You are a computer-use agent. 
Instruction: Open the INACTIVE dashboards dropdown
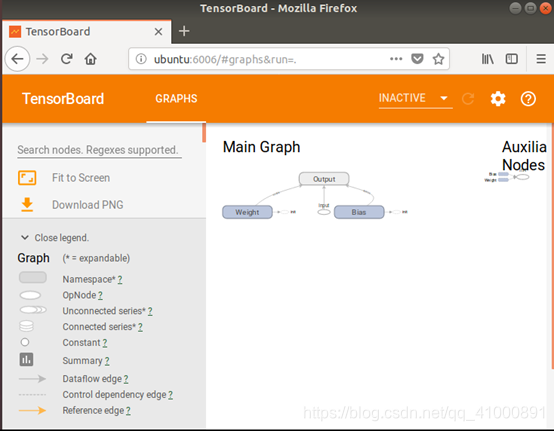tap(415, 98)
